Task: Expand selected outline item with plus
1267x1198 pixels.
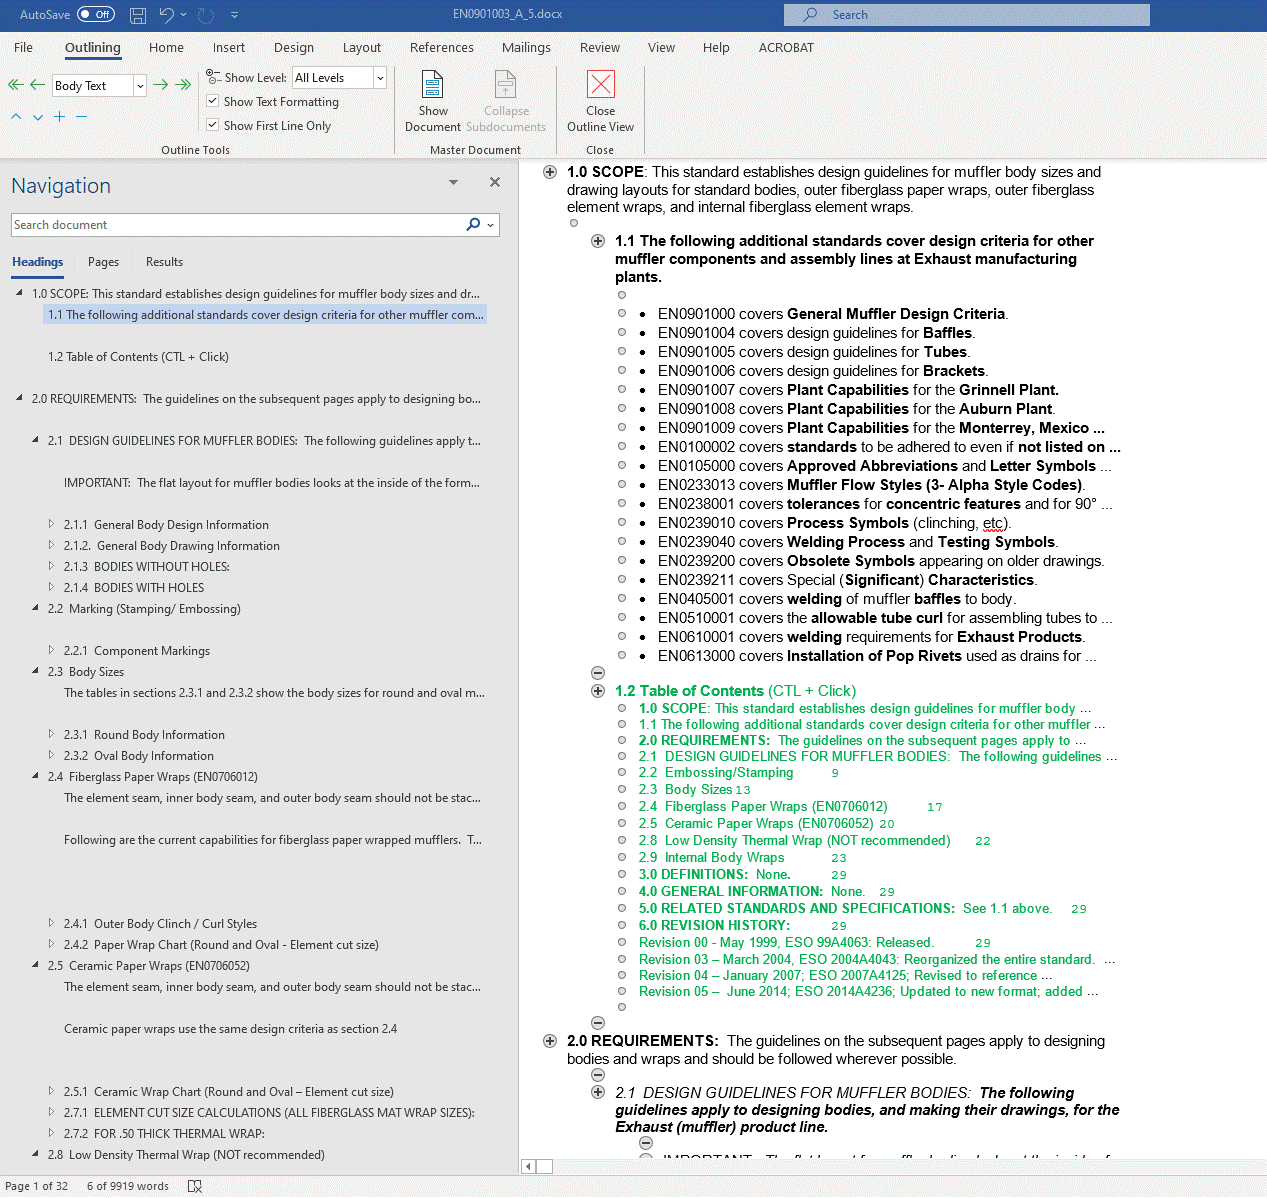Action: pyautogui.click(x=60, y=117)
